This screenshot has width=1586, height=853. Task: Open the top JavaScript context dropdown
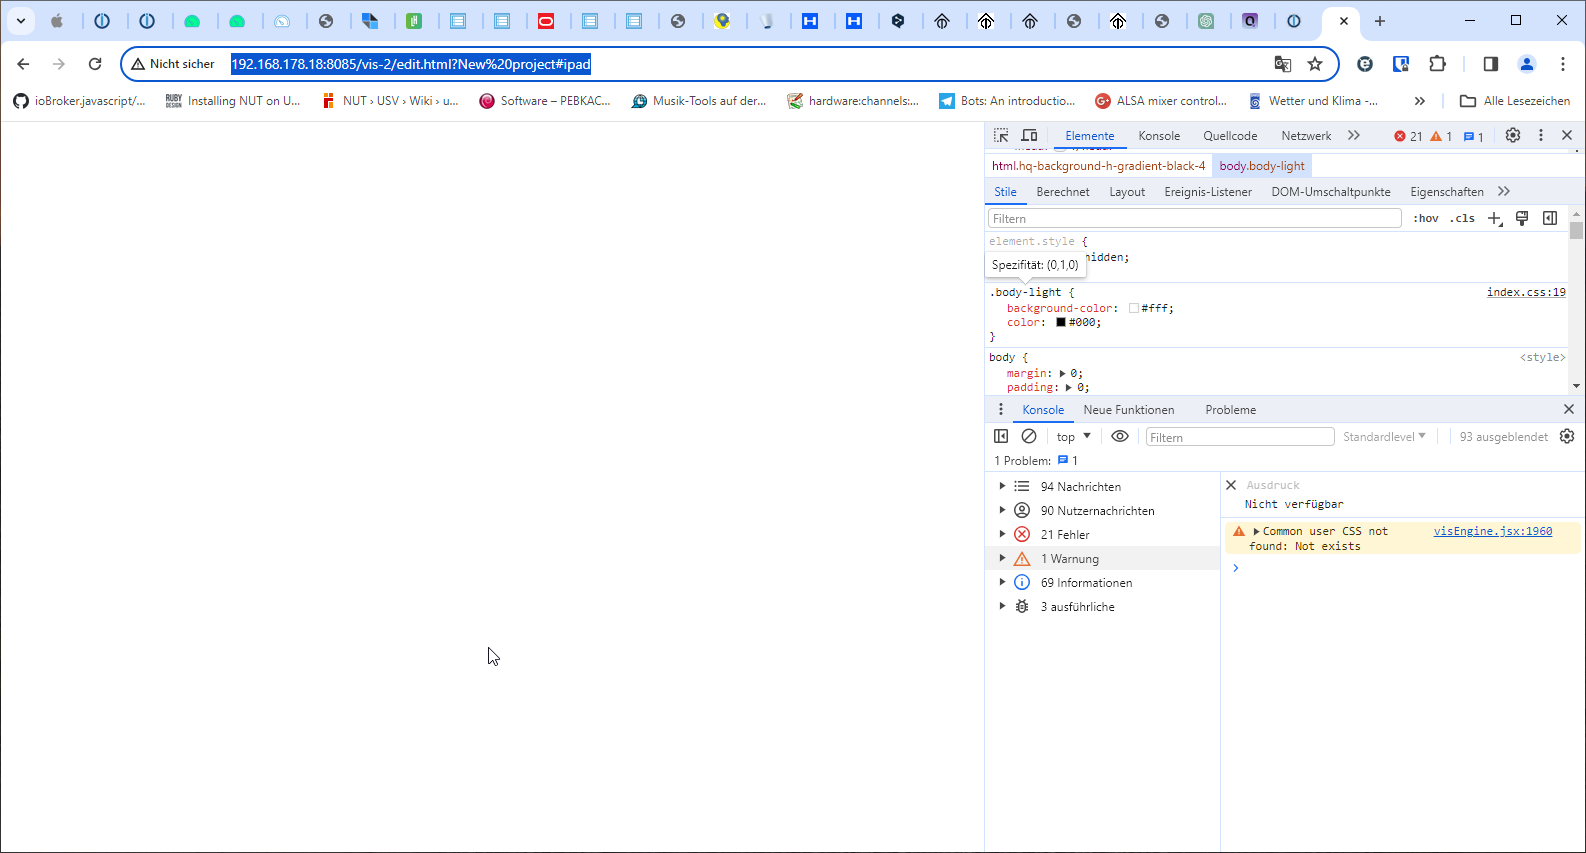(1073, 437)
